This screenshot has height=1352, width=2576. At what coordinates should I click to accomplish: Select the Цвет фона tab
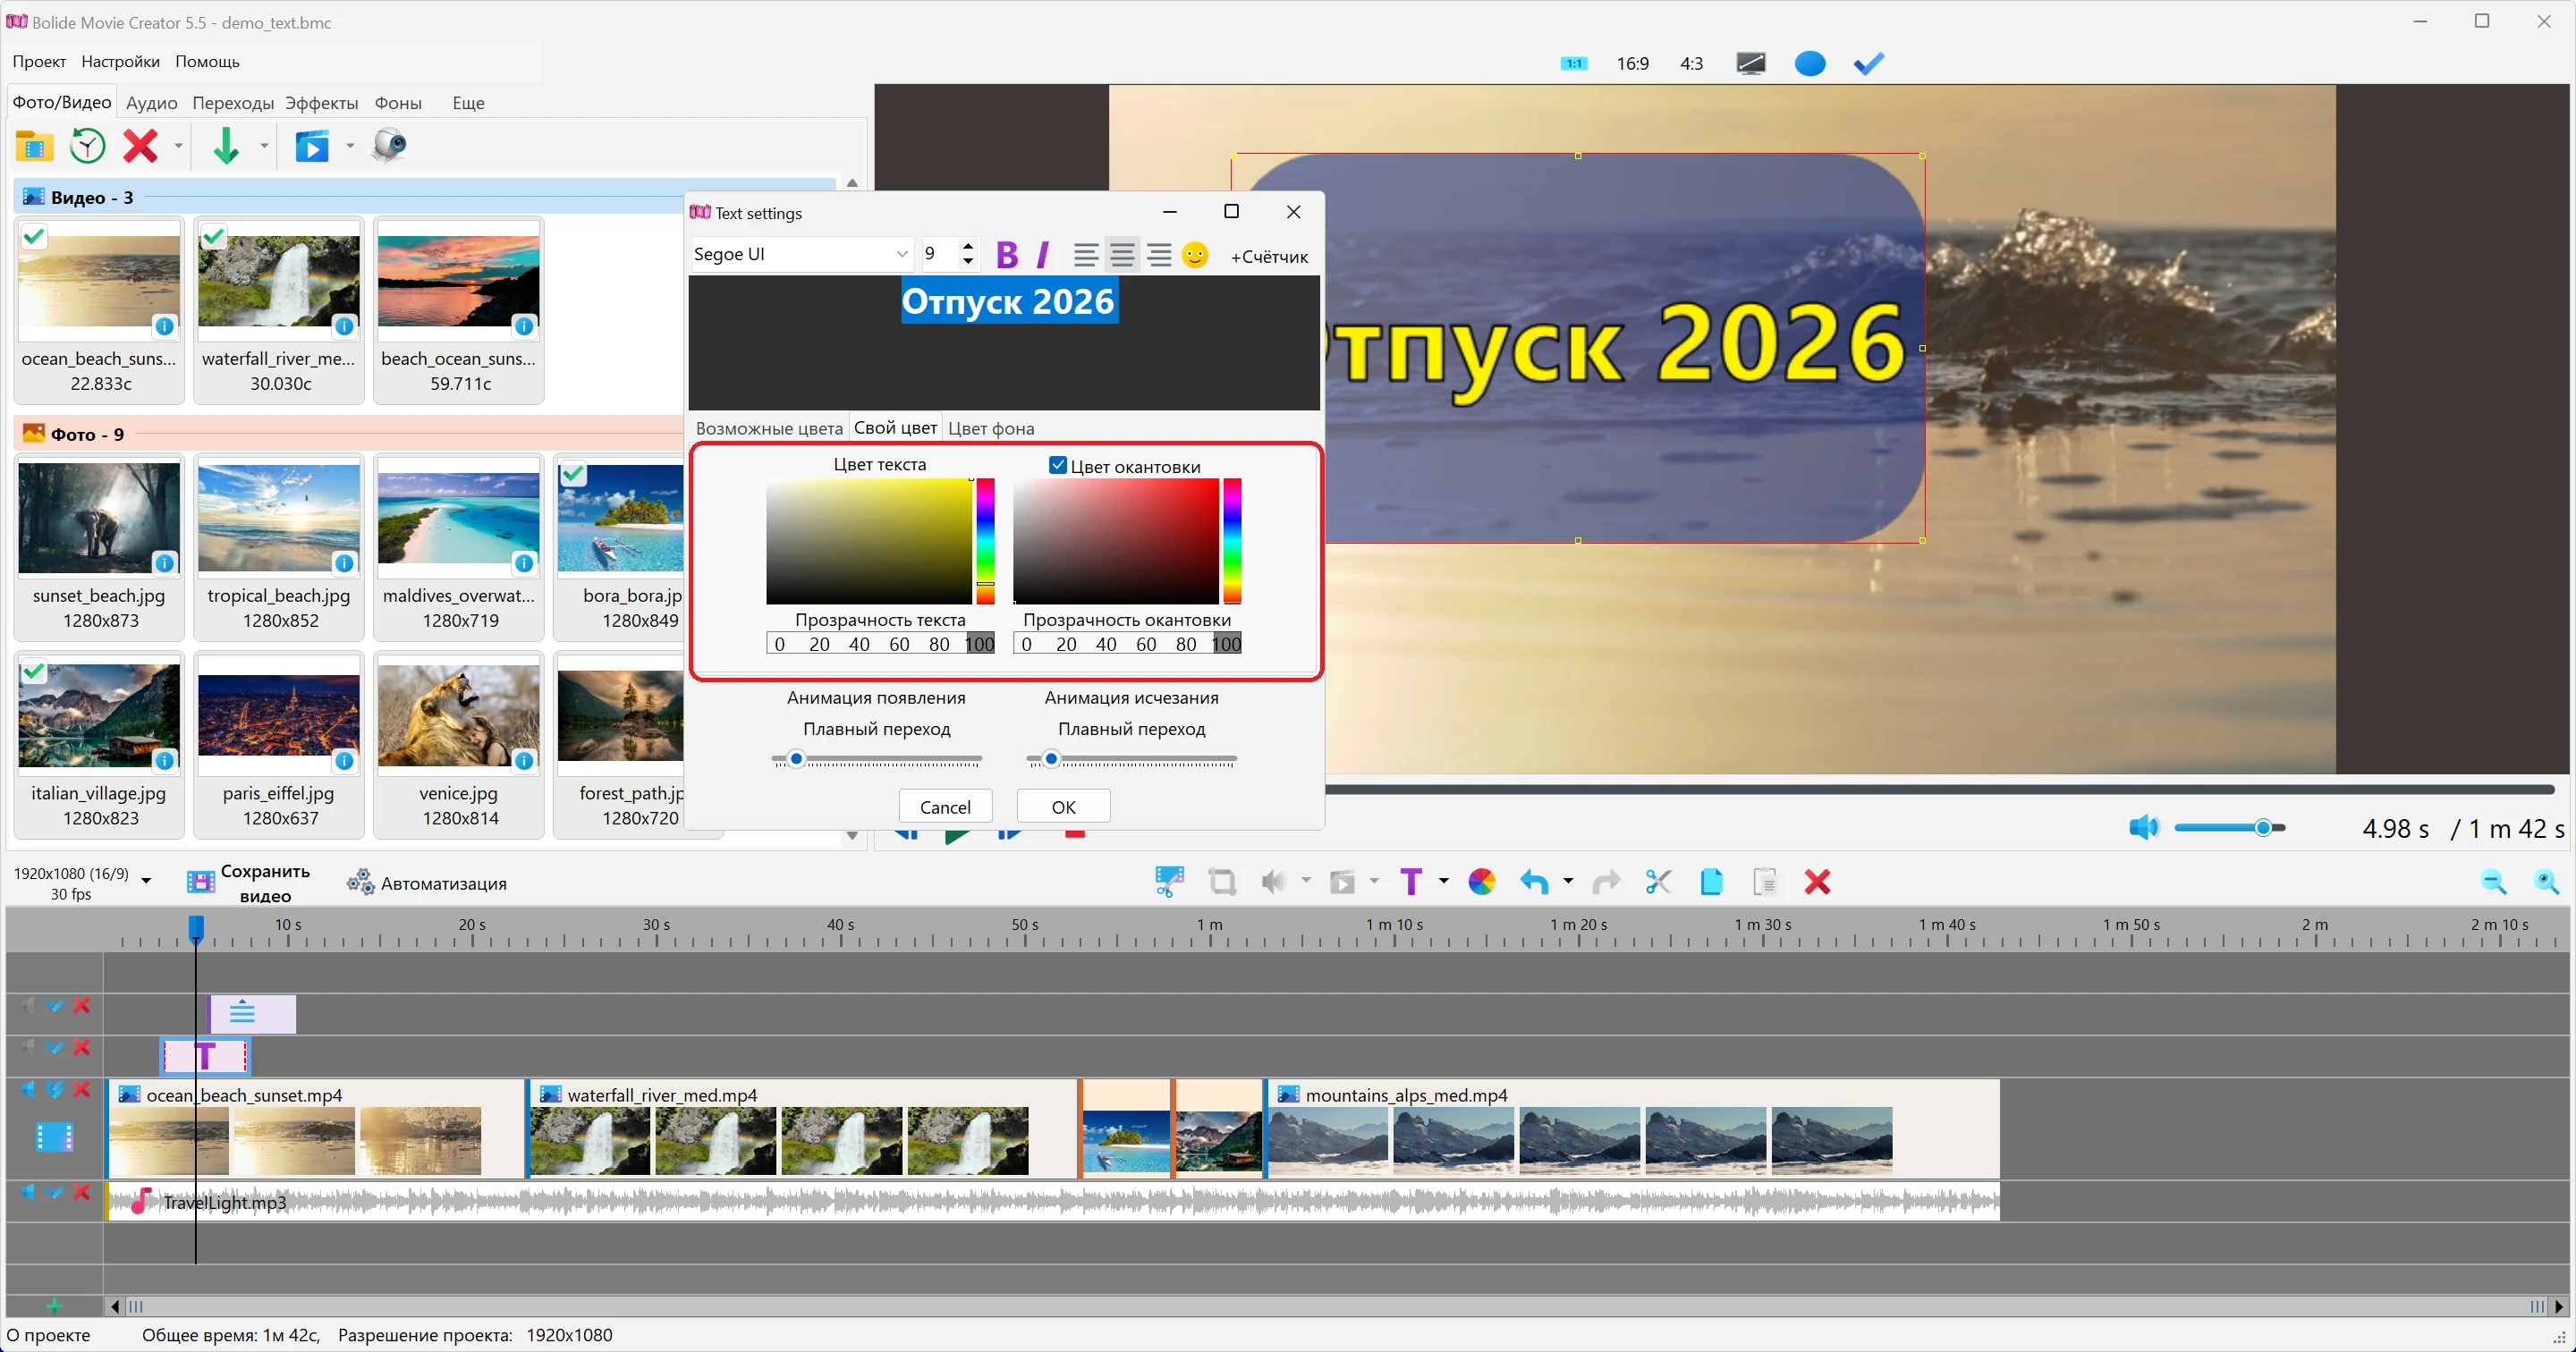coord(990,428)
